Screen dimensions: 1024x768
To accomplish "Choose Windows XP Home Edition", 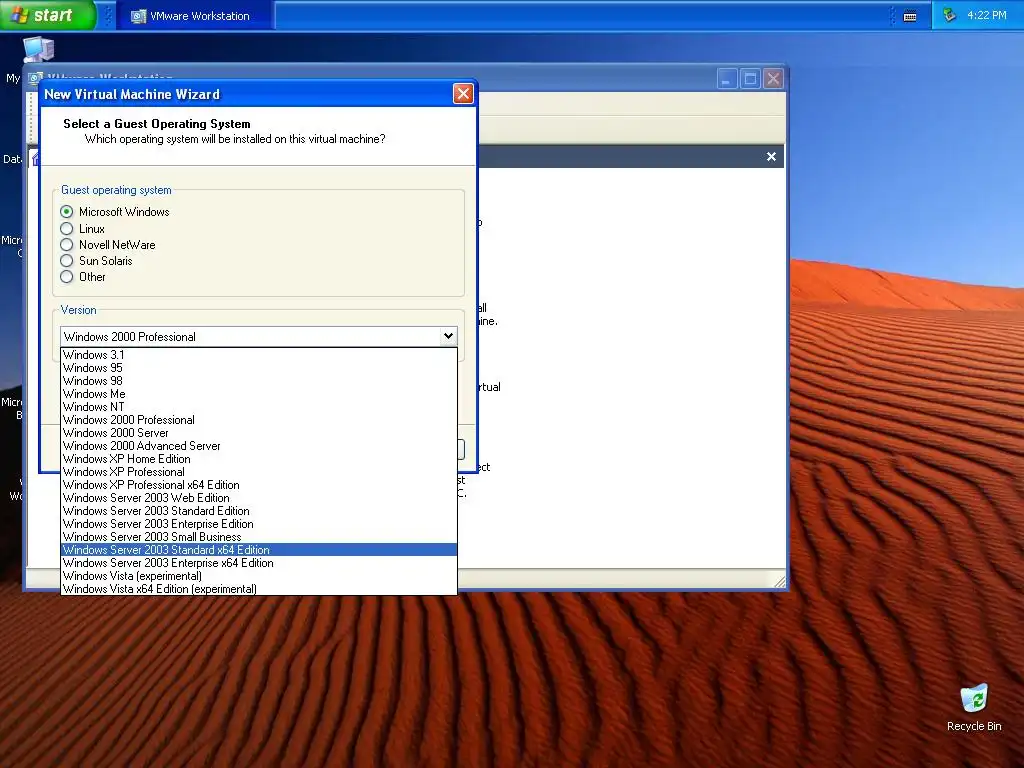I will 259,459.
